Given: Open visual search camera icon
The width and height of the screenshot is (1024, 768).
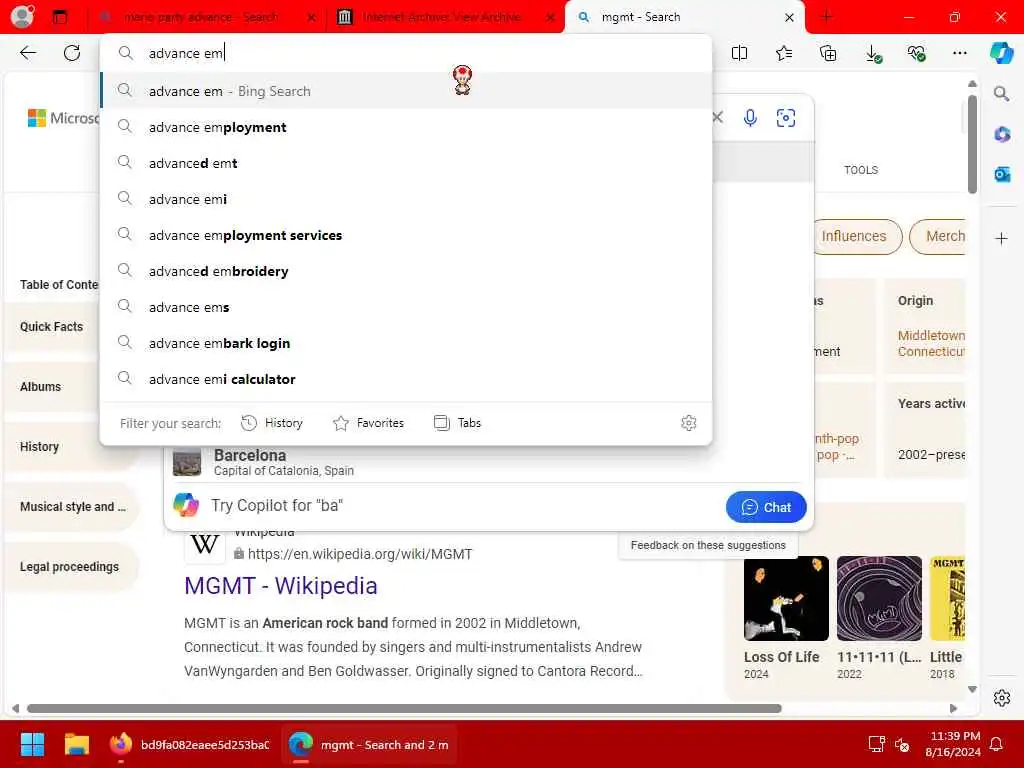Looking at the screenshot, I should tap(786, 118).
